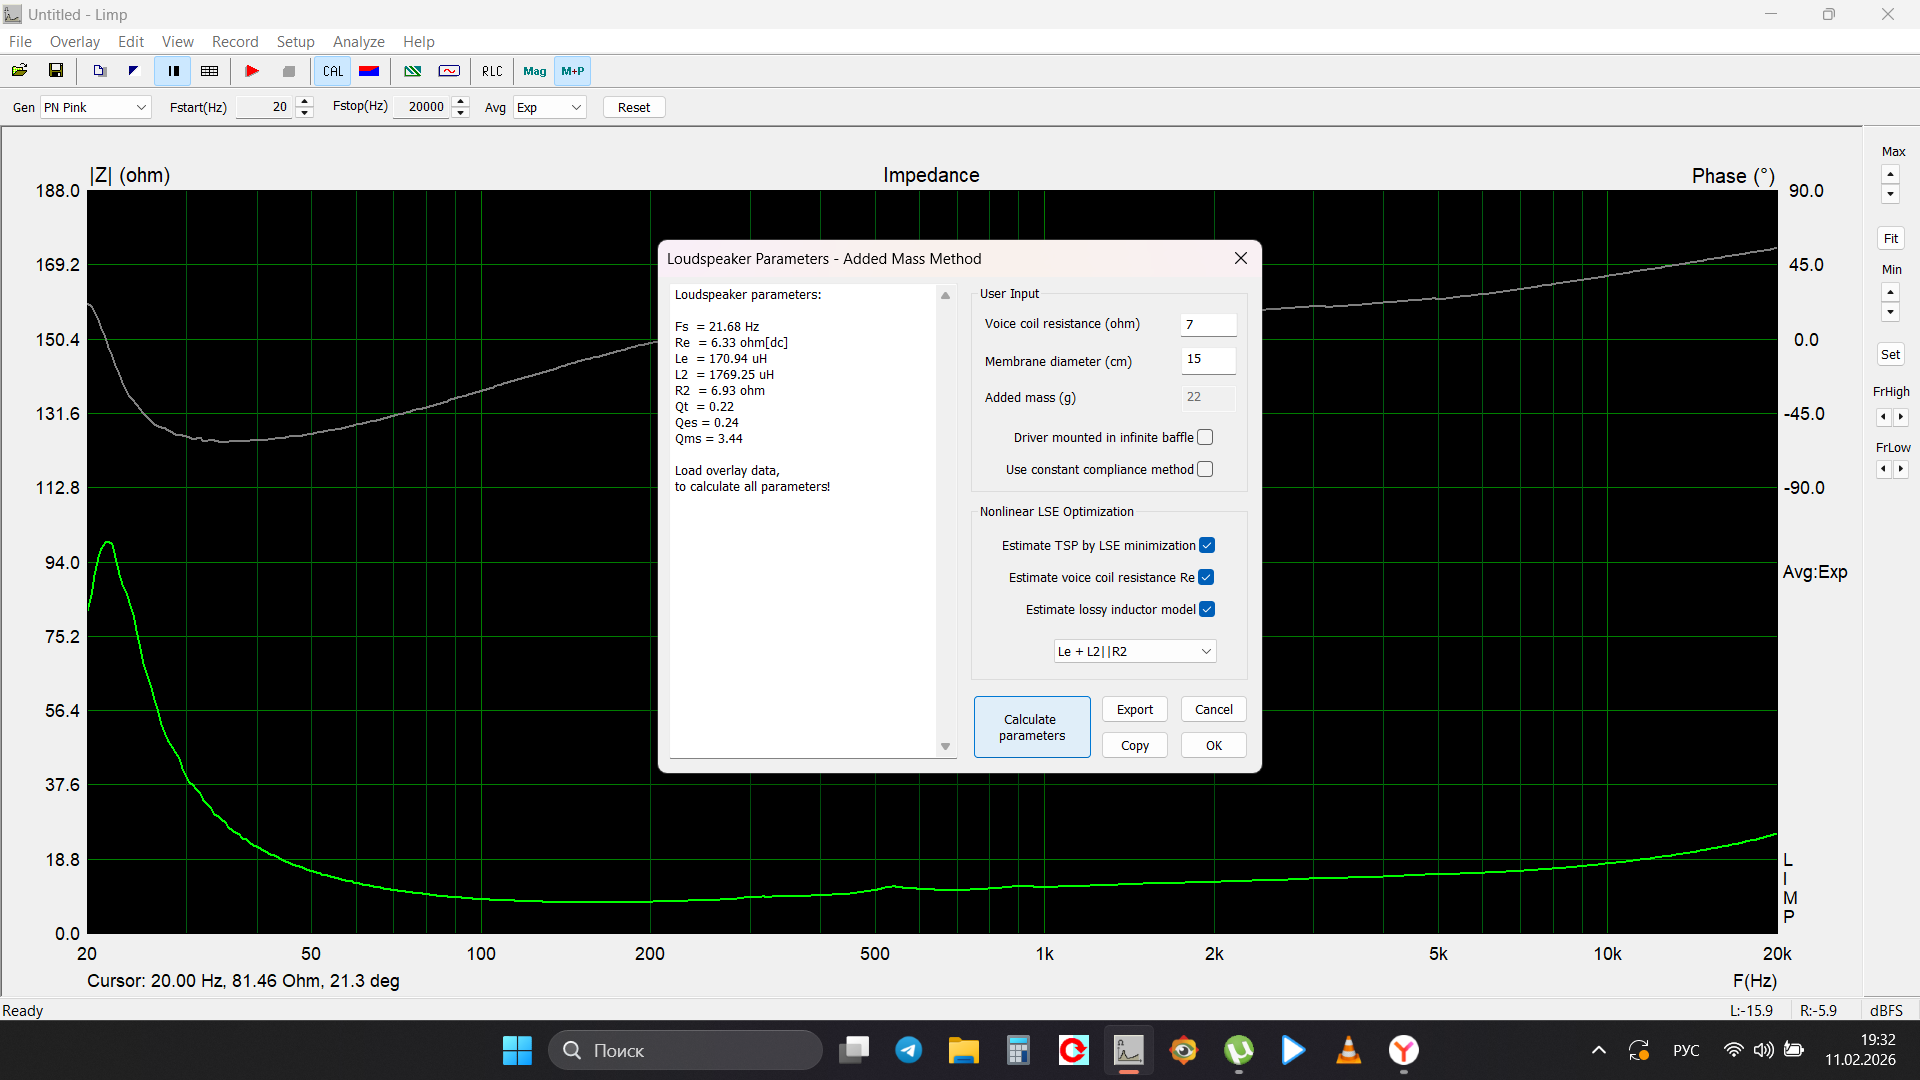Open the File menu
Screen dimensions: 1920x1080
click(20, 41)
